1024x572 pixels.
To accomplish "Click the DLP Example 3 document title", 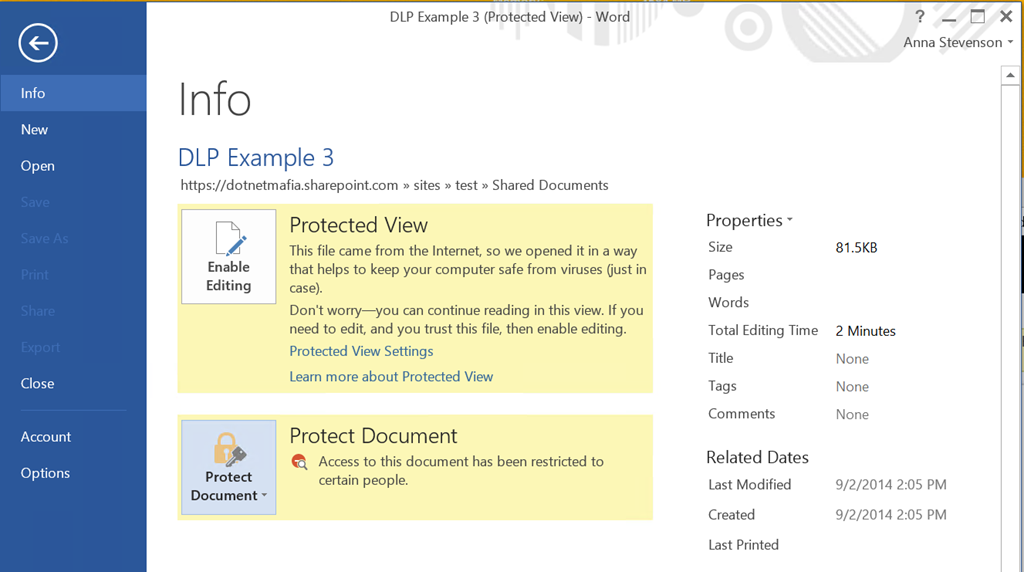I will tap(256, 158).
